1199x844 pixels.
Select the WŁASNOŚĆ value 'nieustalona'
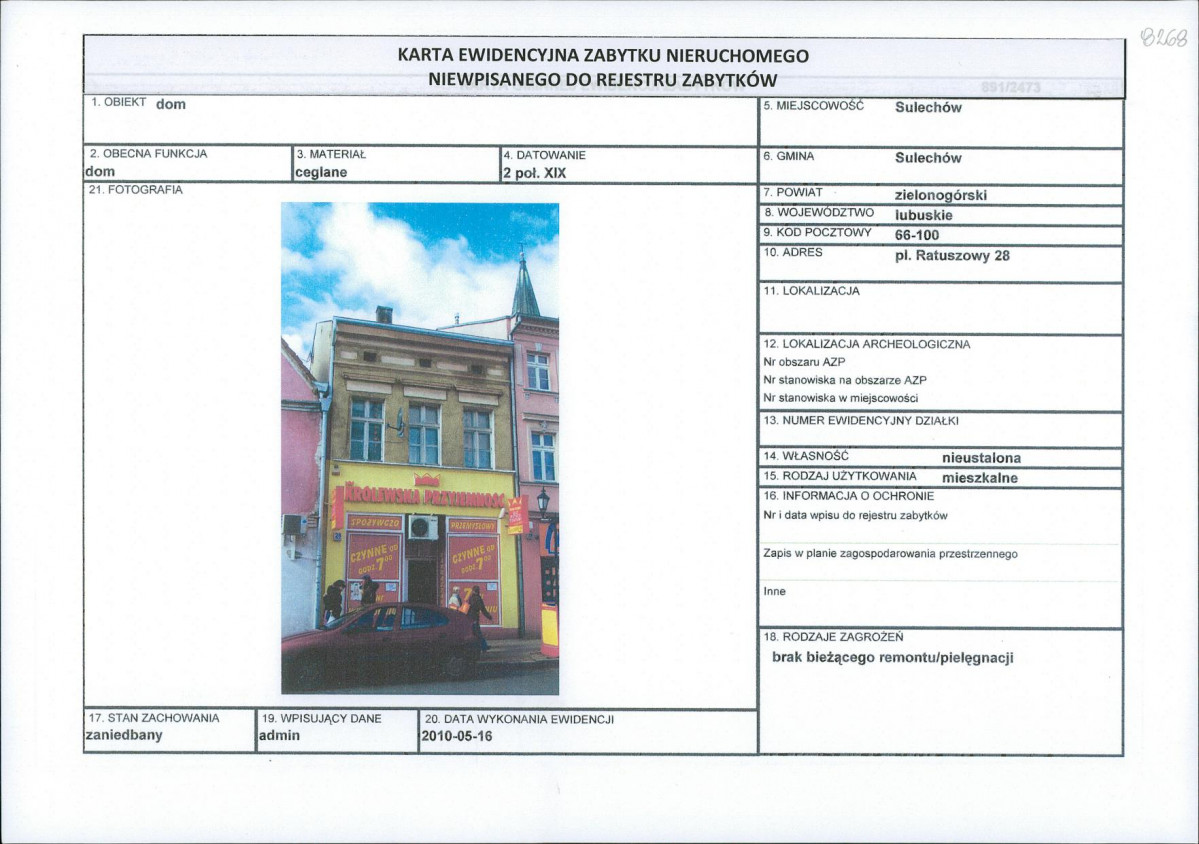(981, 458)
